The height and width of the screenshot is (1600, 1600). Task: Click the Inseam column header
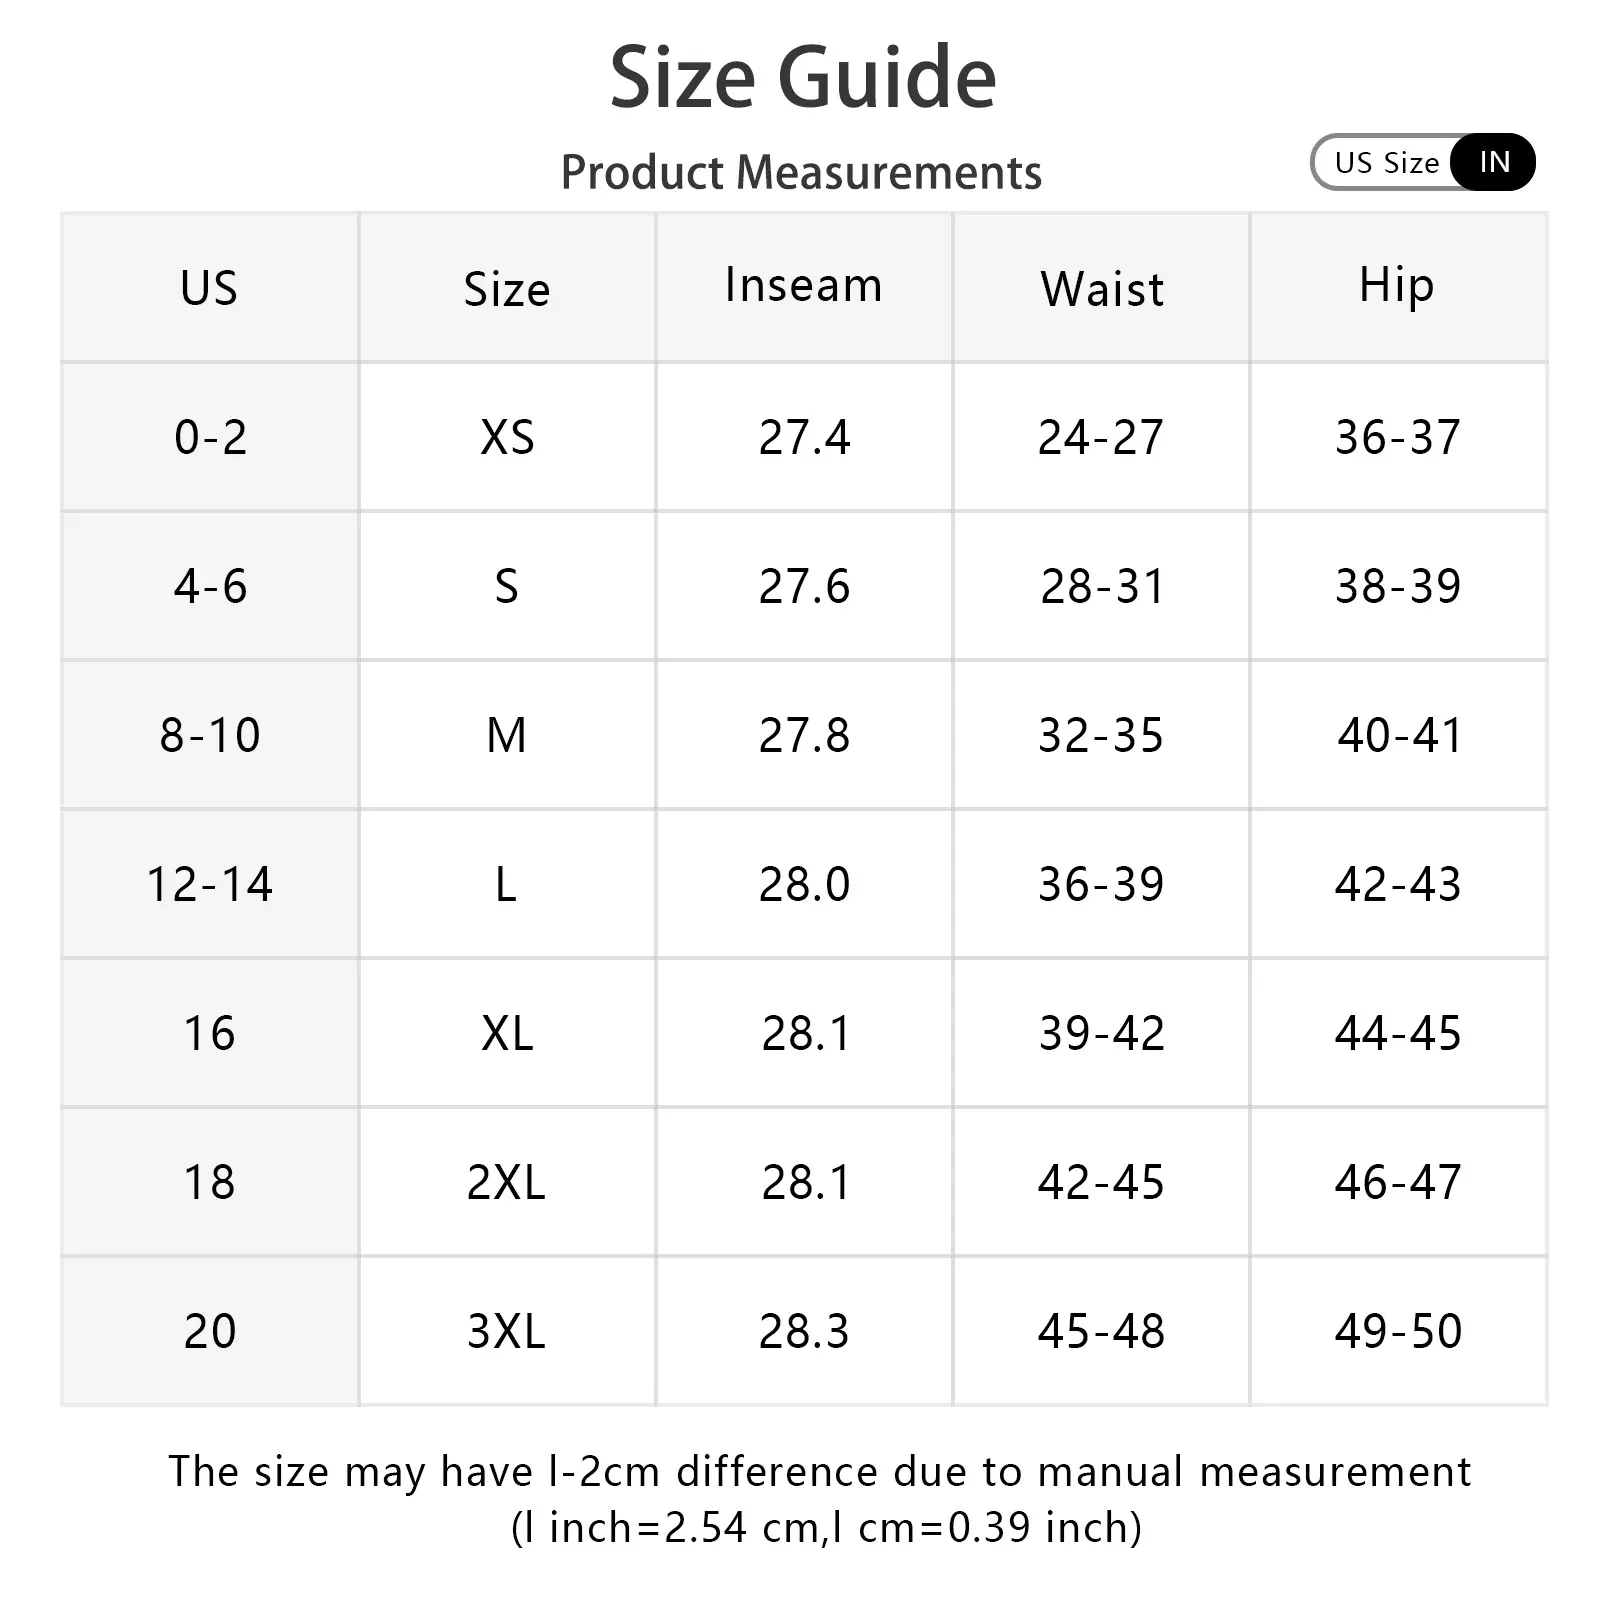point(804,286)
